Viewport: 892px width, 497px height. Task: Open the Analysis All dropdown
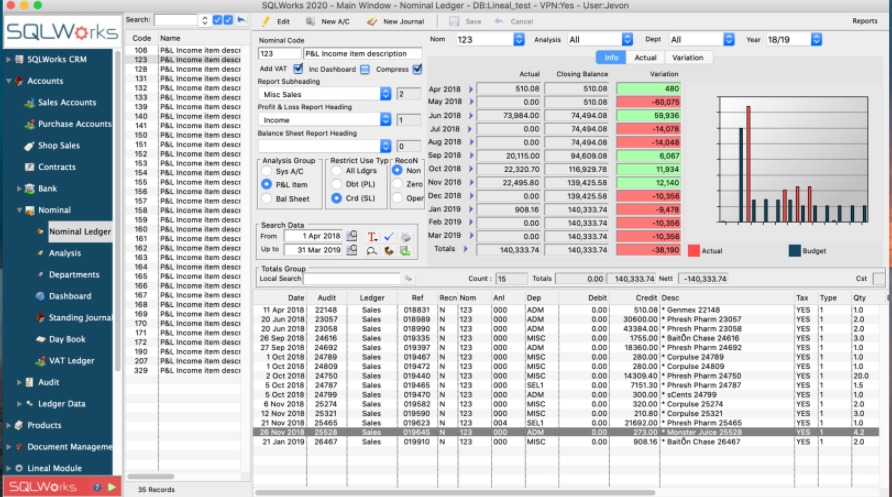(x=627, y=39)
